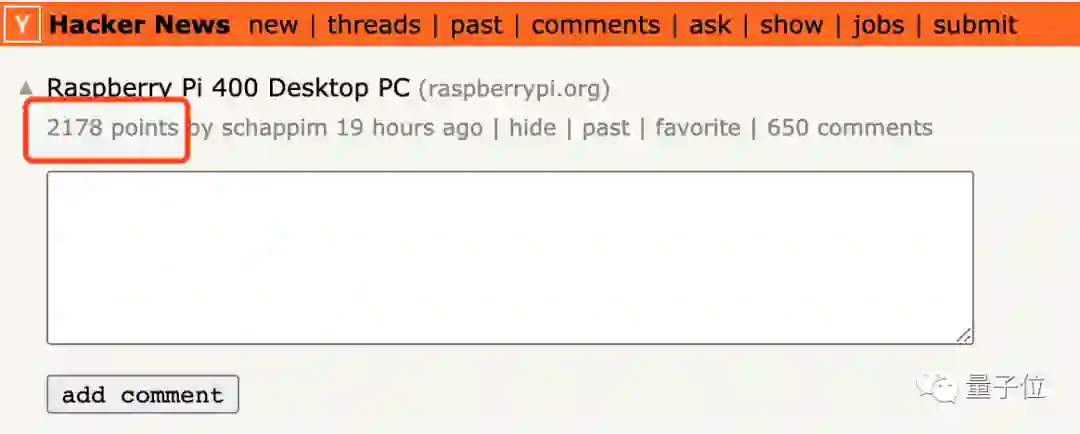
Task: Click the add comment button
Action: tap(143, 395)
